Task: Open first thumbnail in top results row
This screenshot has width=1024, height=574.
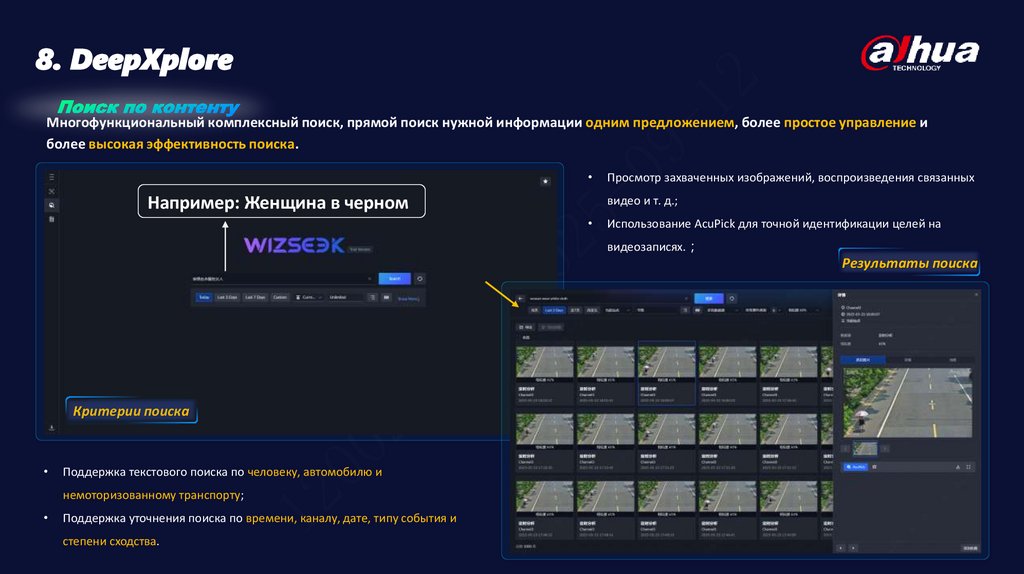Action: coord(545,362)
